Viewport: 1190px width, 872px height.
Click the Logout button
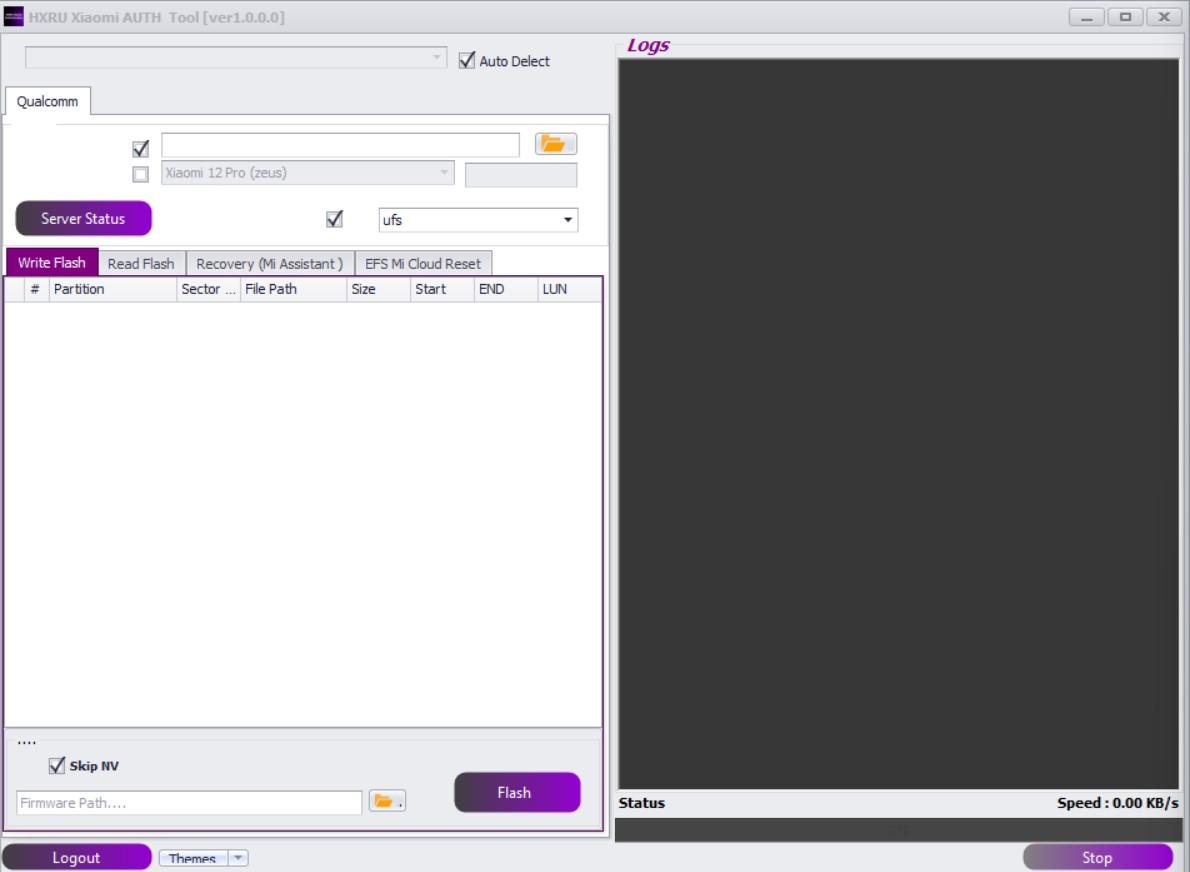pos(76,858)
